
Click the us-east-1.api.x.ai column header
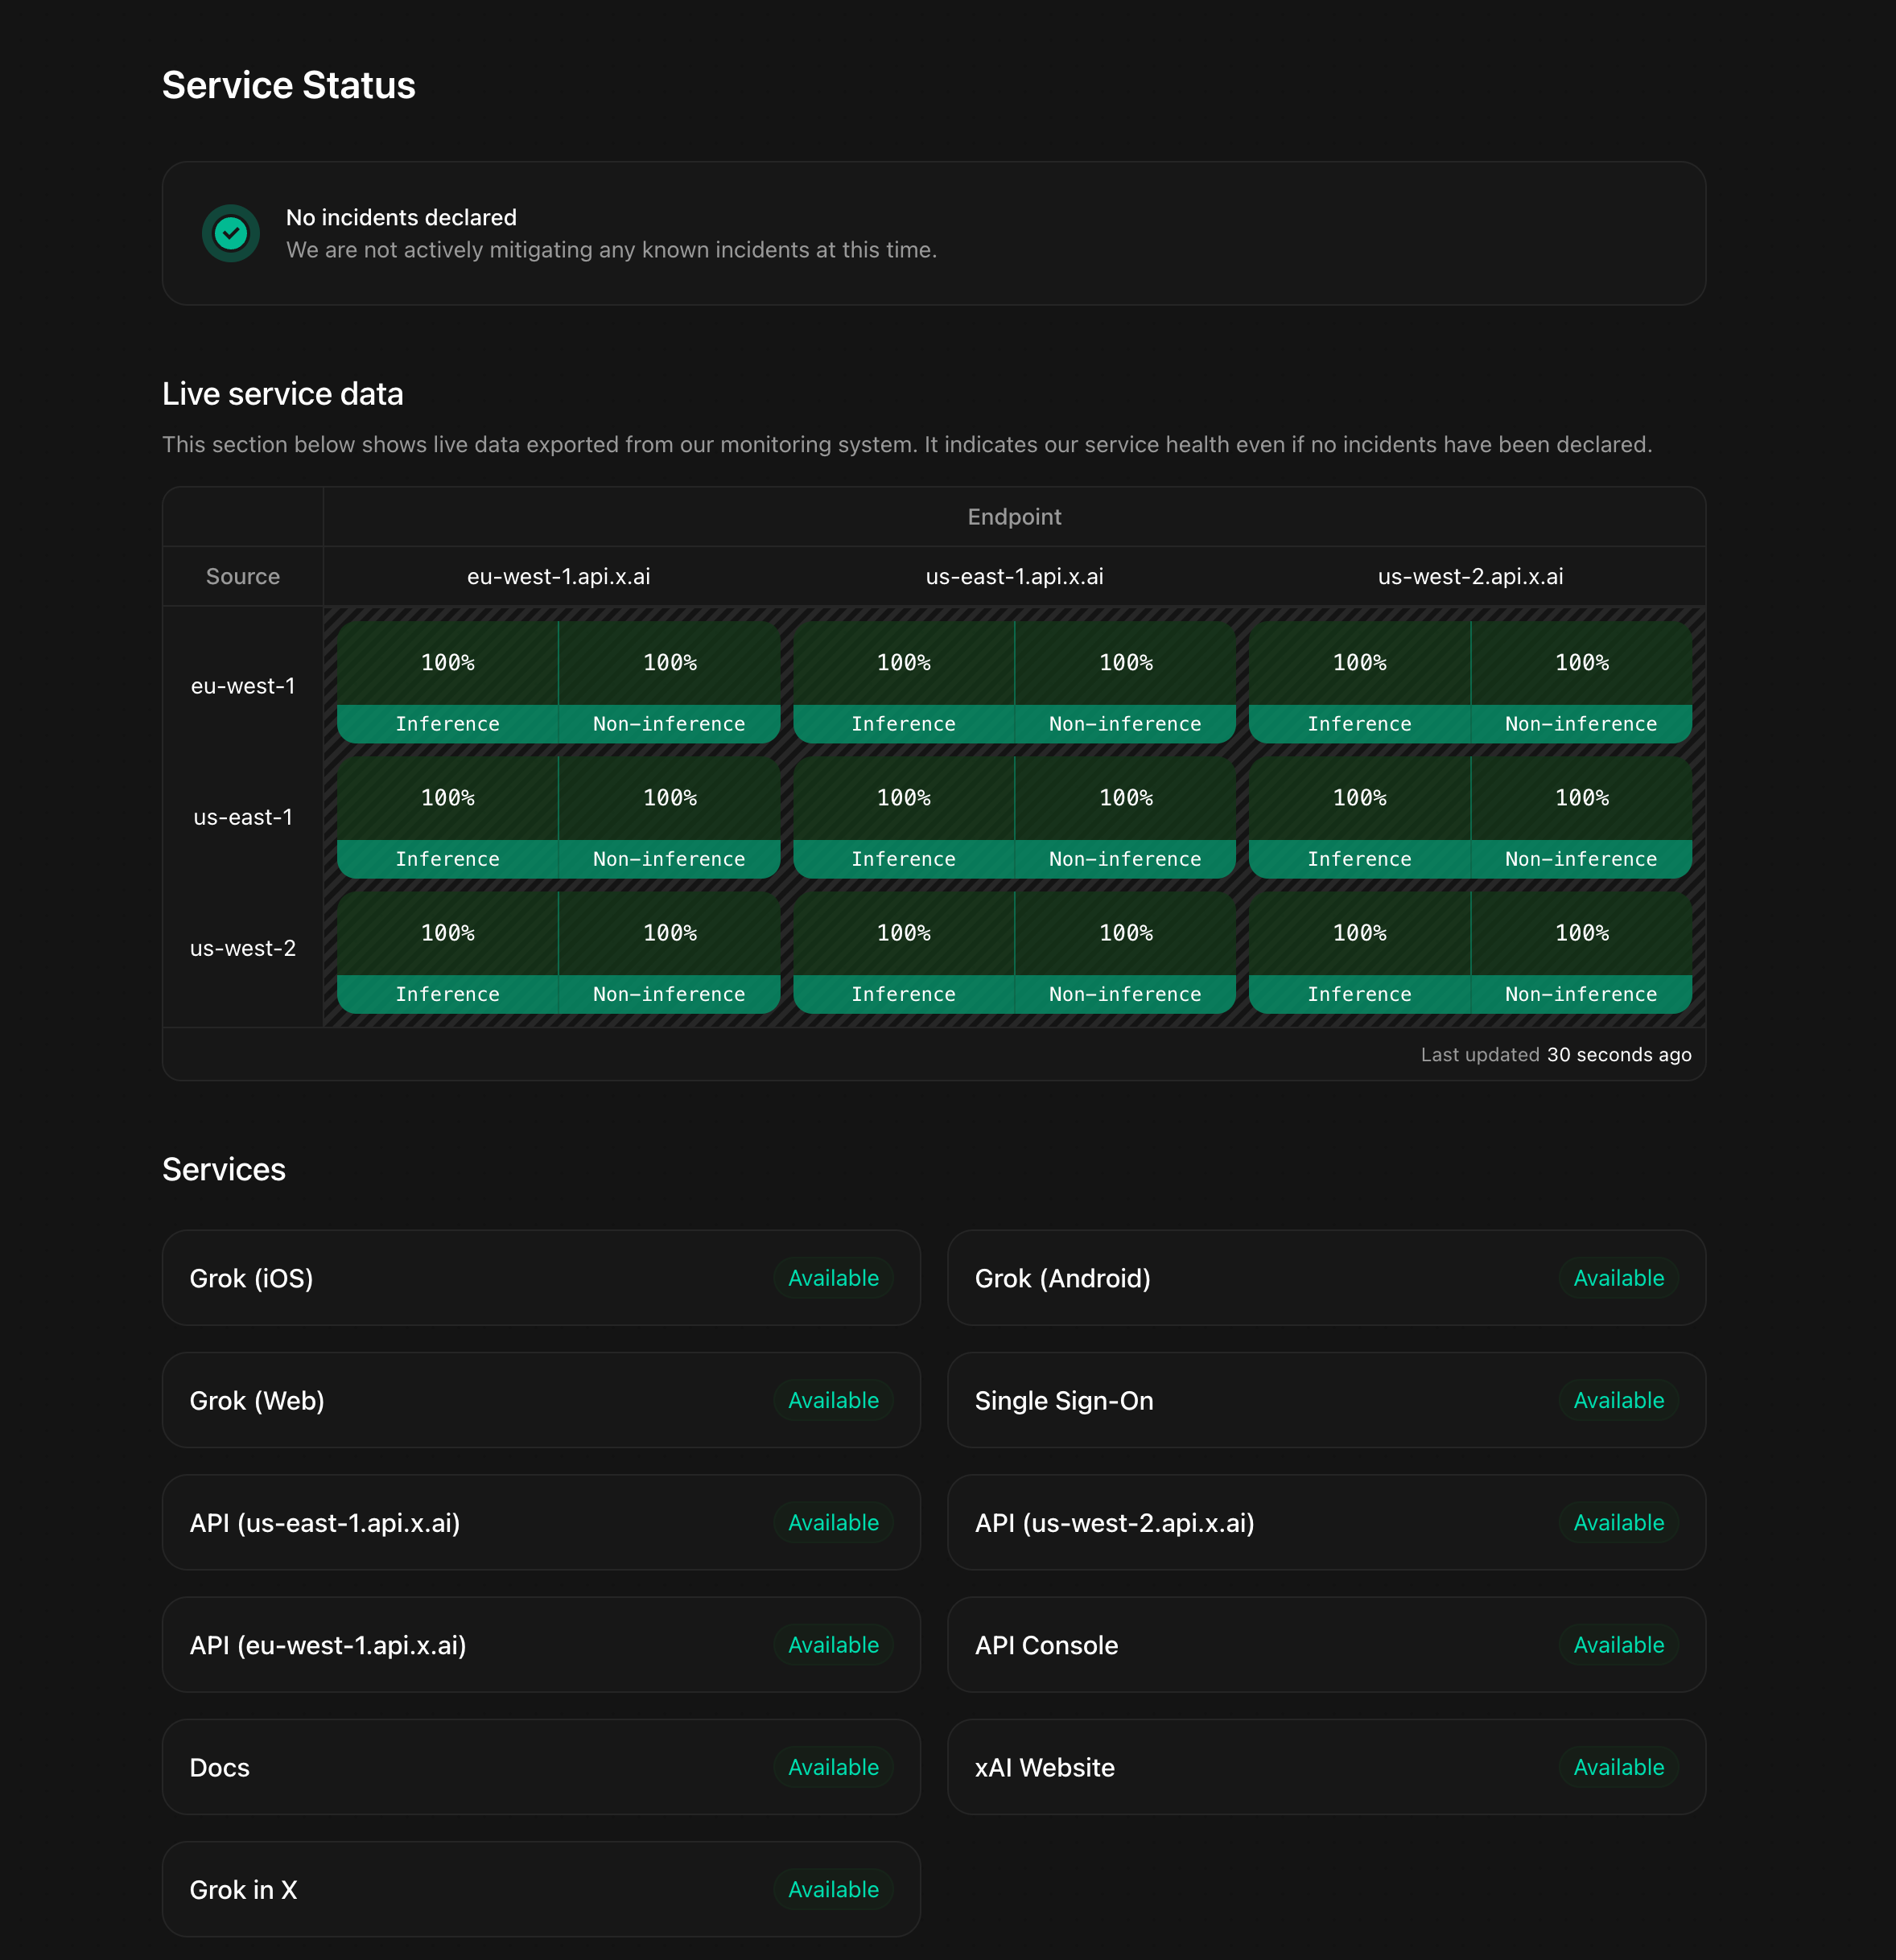pyautogui.click(x=1015, y=576)
